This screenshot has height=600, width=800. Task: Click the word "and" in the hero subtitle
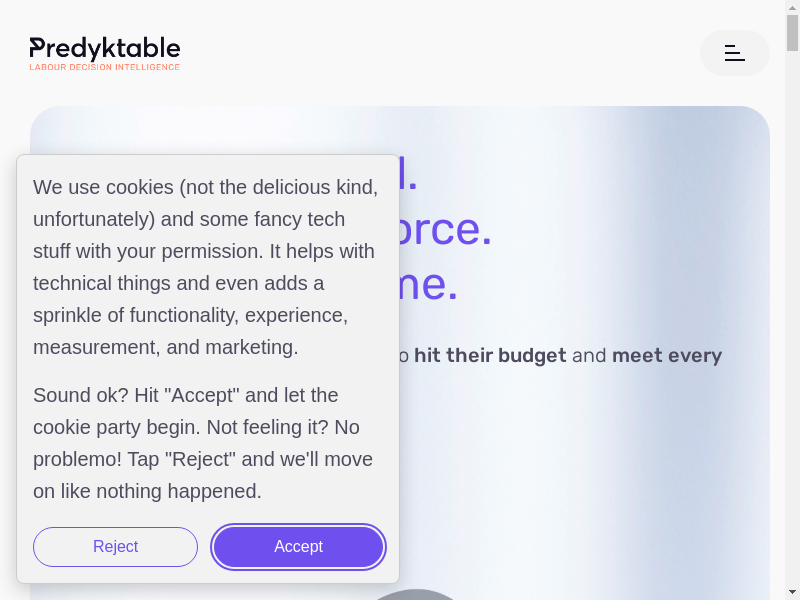coord(589,355)
